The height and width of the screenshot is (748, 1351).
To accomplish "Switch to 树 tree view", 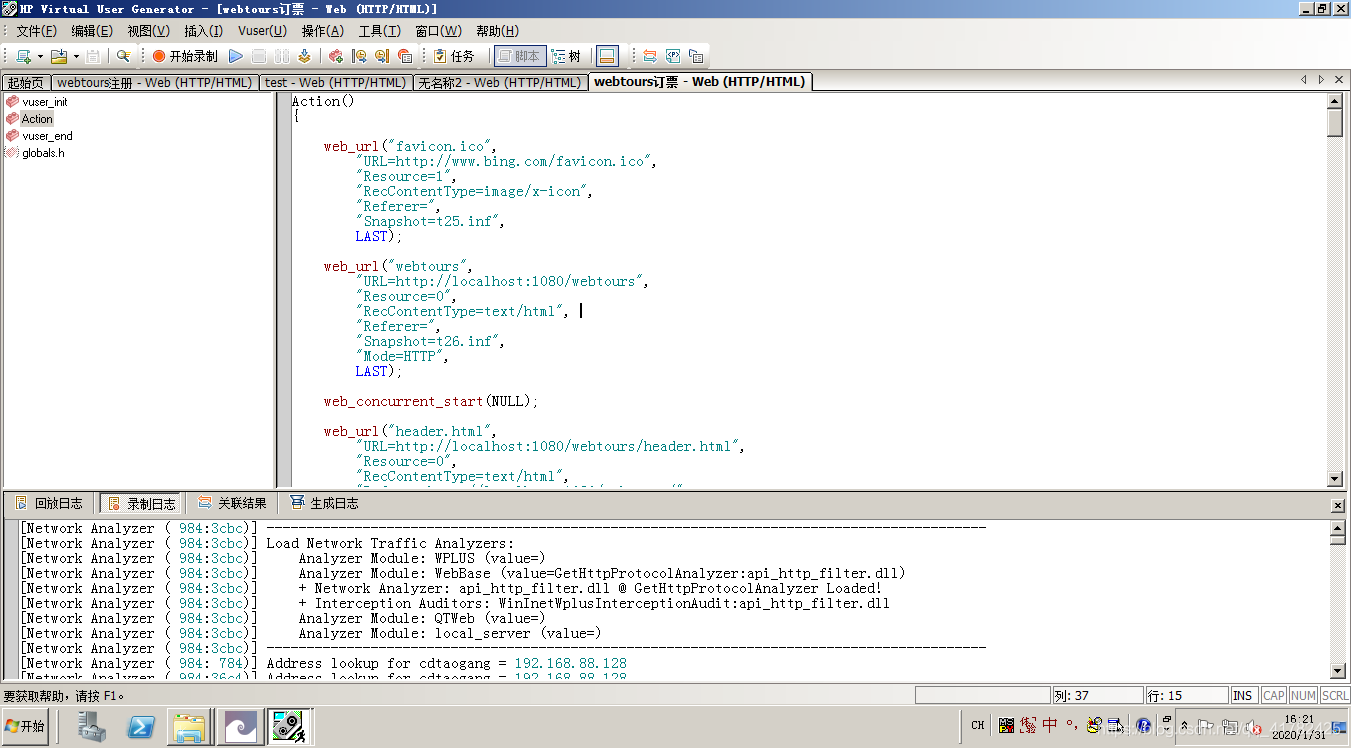I will point(567,56).
